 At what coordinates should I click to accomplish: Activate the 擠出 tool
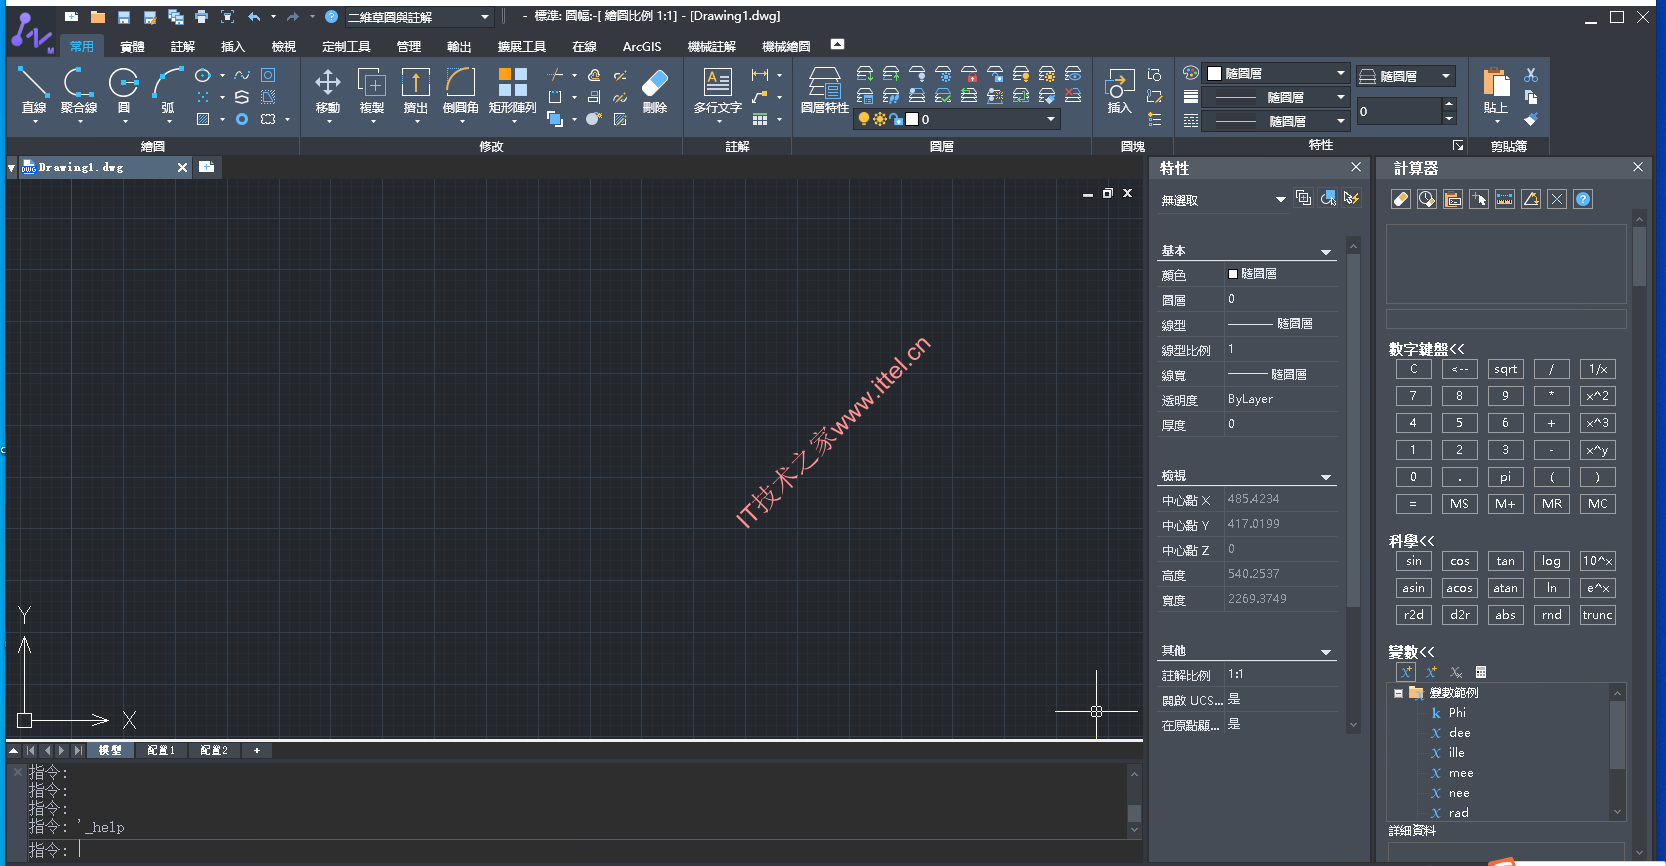(415, 91)
